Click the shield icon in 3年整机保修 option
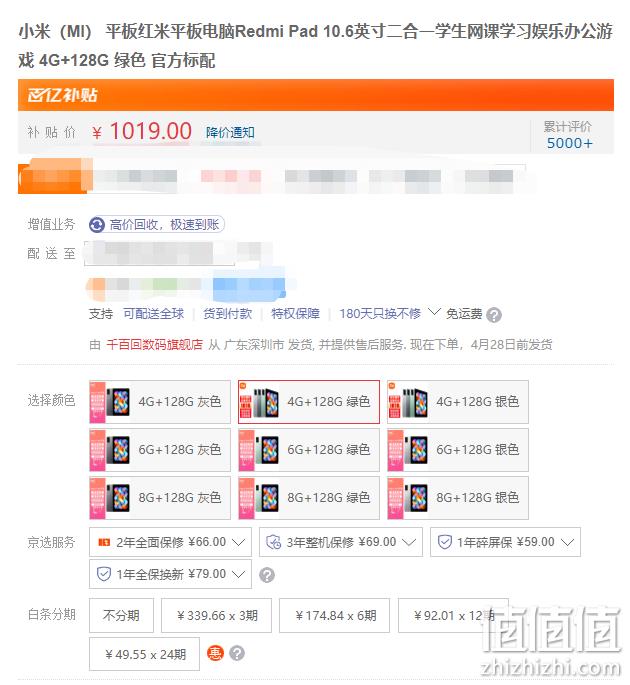The image size is (630, 685). click(x=273, y=542)
